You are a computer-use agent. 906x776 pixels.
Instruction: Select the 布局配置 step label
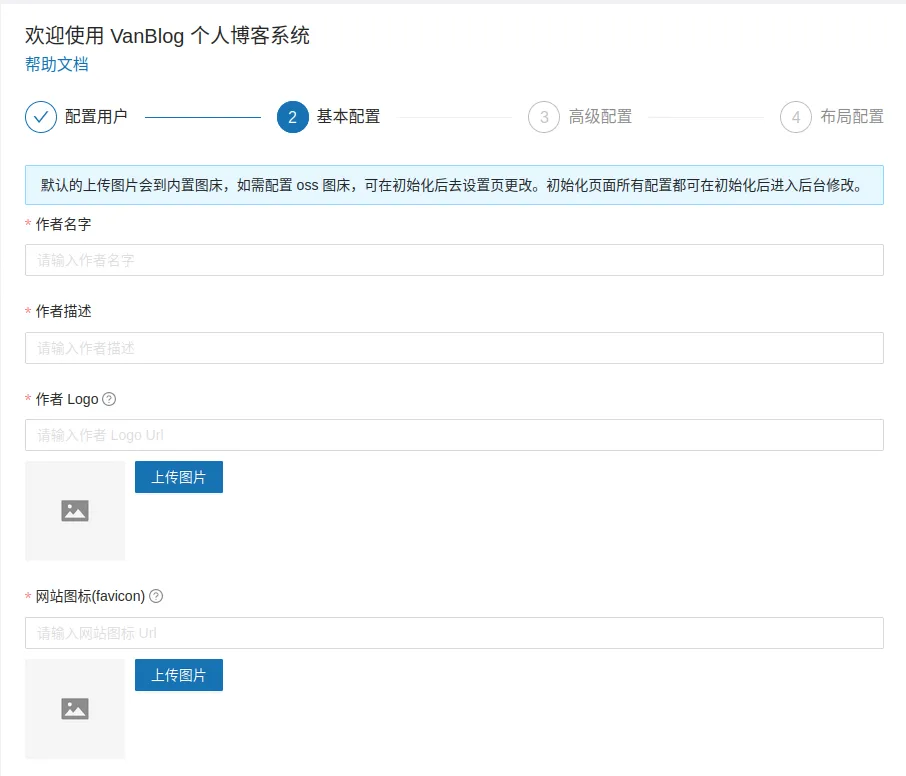pos(852,117)
